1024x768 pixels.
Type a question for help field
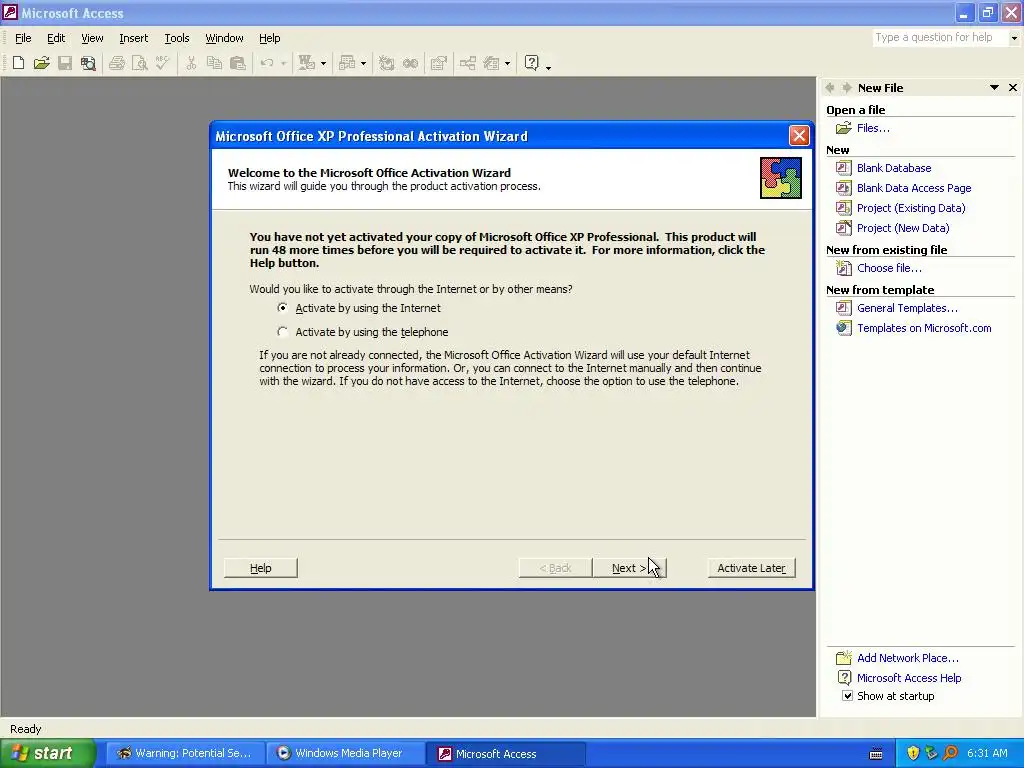tap(940, 38)
